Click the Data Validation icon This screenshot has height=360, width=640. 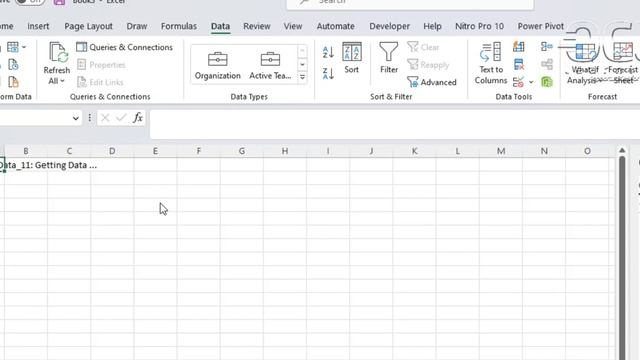pyautogui.click(x=518, y=82)
